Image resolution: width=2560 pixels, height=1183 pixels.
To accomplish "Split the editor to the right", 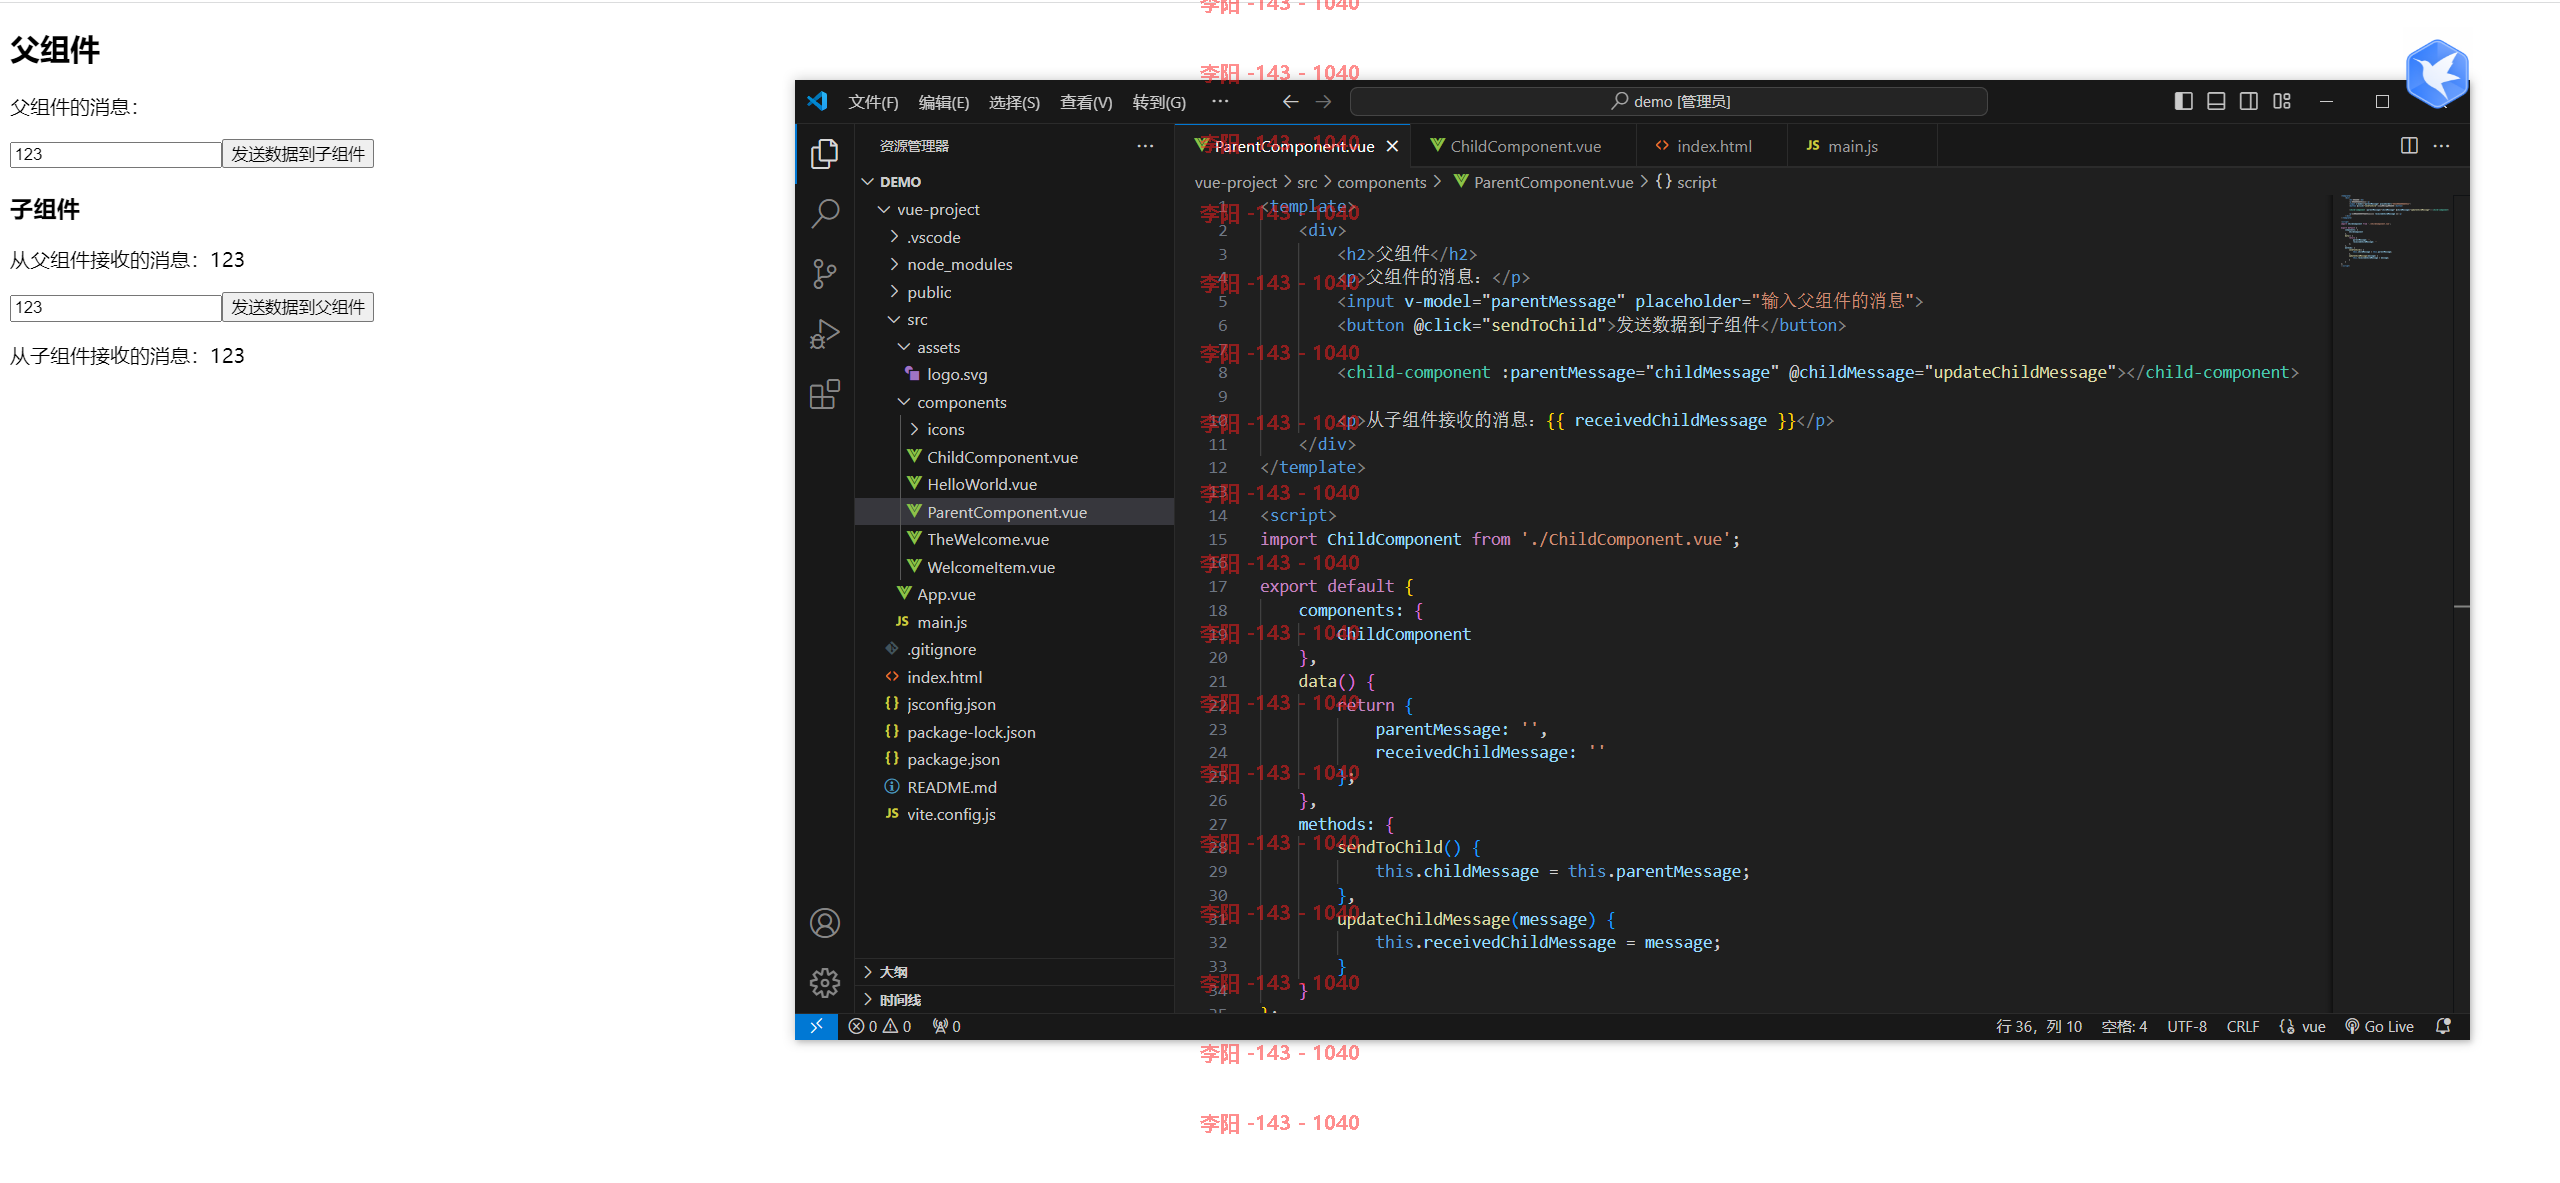I will tap(2409, 146).
